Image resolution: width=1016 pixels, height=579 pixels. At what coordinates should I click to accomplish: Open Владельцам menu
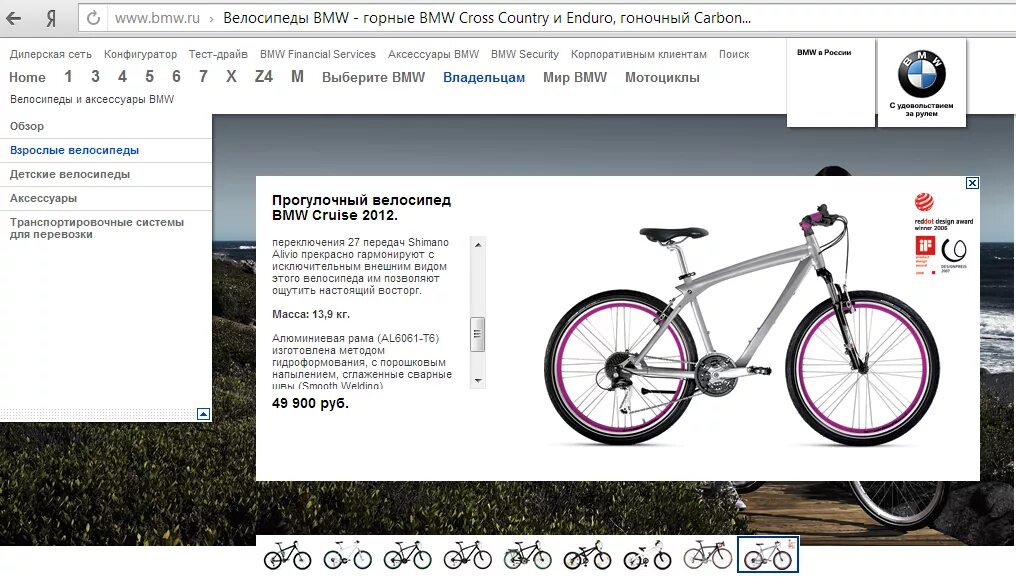pos(484,78)
